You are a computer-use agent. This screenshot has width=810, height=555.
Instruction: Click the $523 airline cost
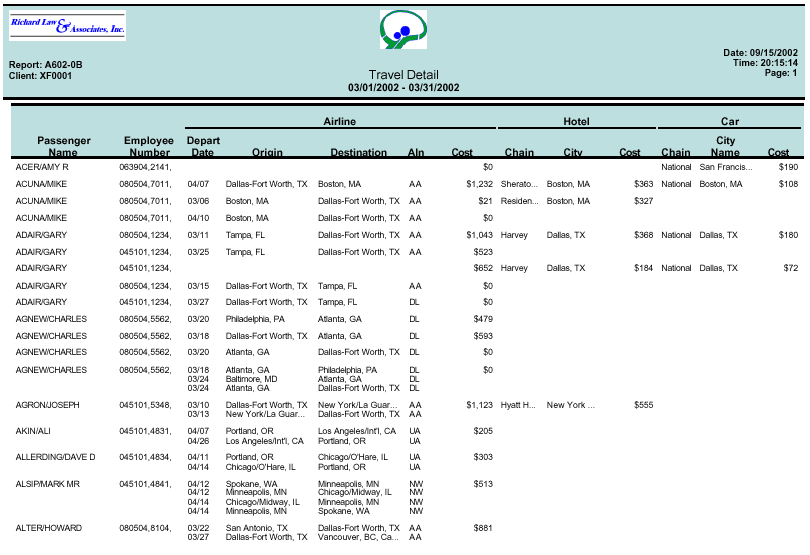coord(483,252)
